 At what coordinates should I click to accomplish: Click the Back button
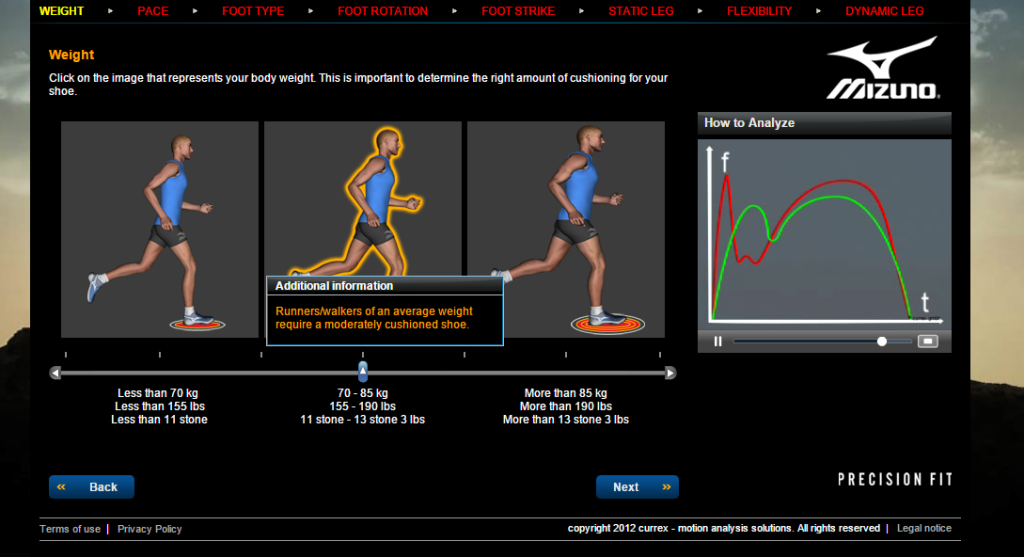[x=91, y=487]
